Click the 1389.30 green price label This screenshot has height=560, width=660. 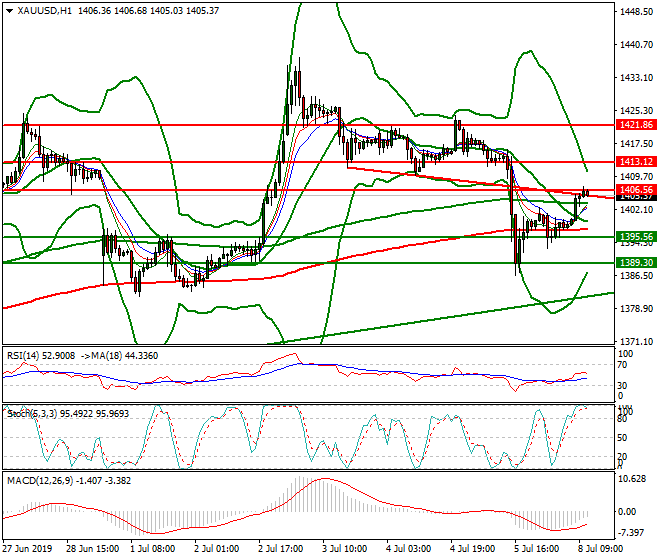(x=636, y=263)
